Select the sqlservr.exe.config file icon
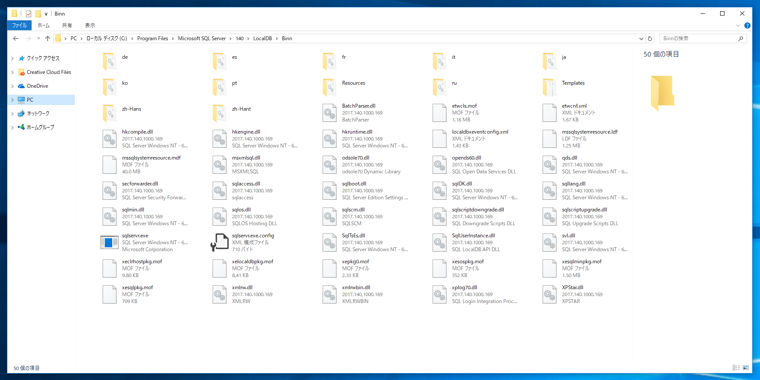 point(220,242)
